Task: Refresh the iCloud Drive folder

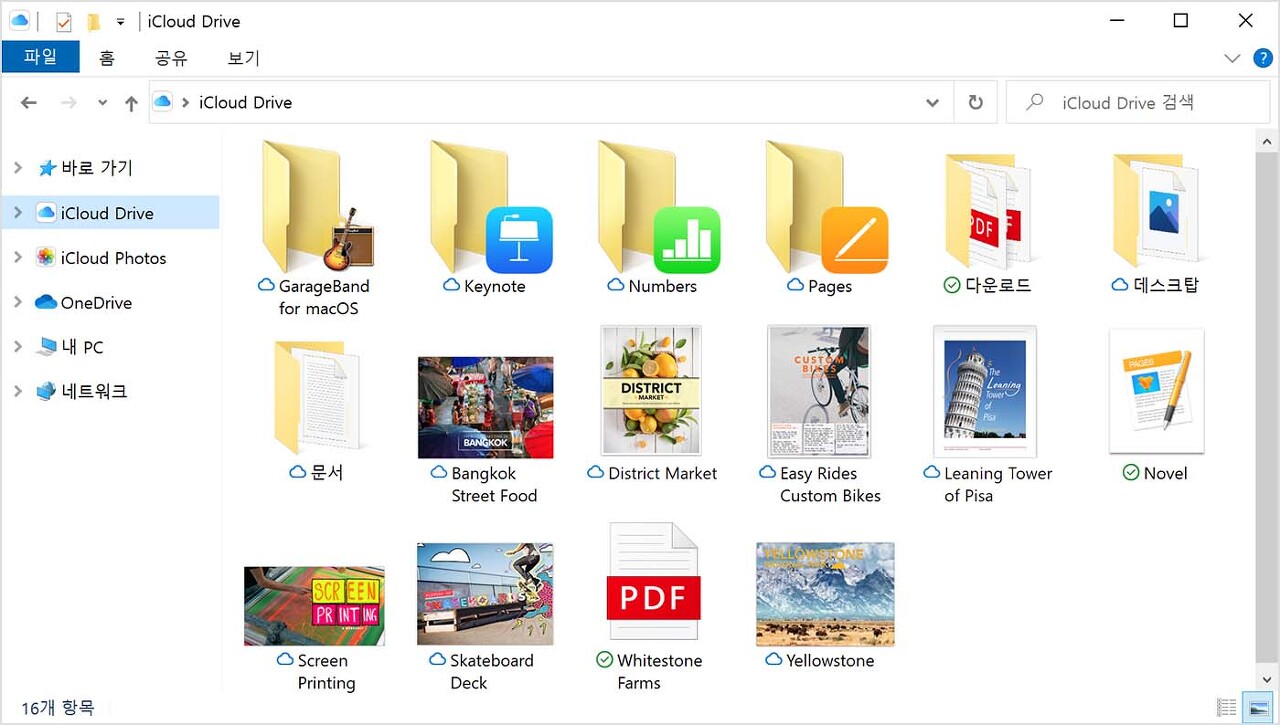Action: 975,102
